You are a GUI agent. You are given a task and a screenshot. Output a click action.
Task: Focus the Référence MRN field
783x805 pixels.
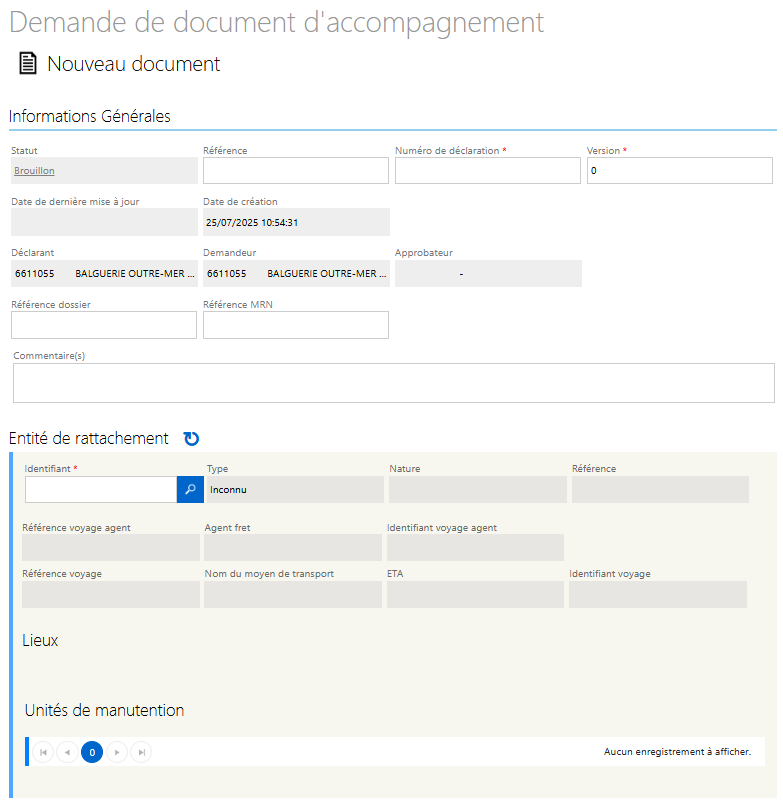pos(295,325)
